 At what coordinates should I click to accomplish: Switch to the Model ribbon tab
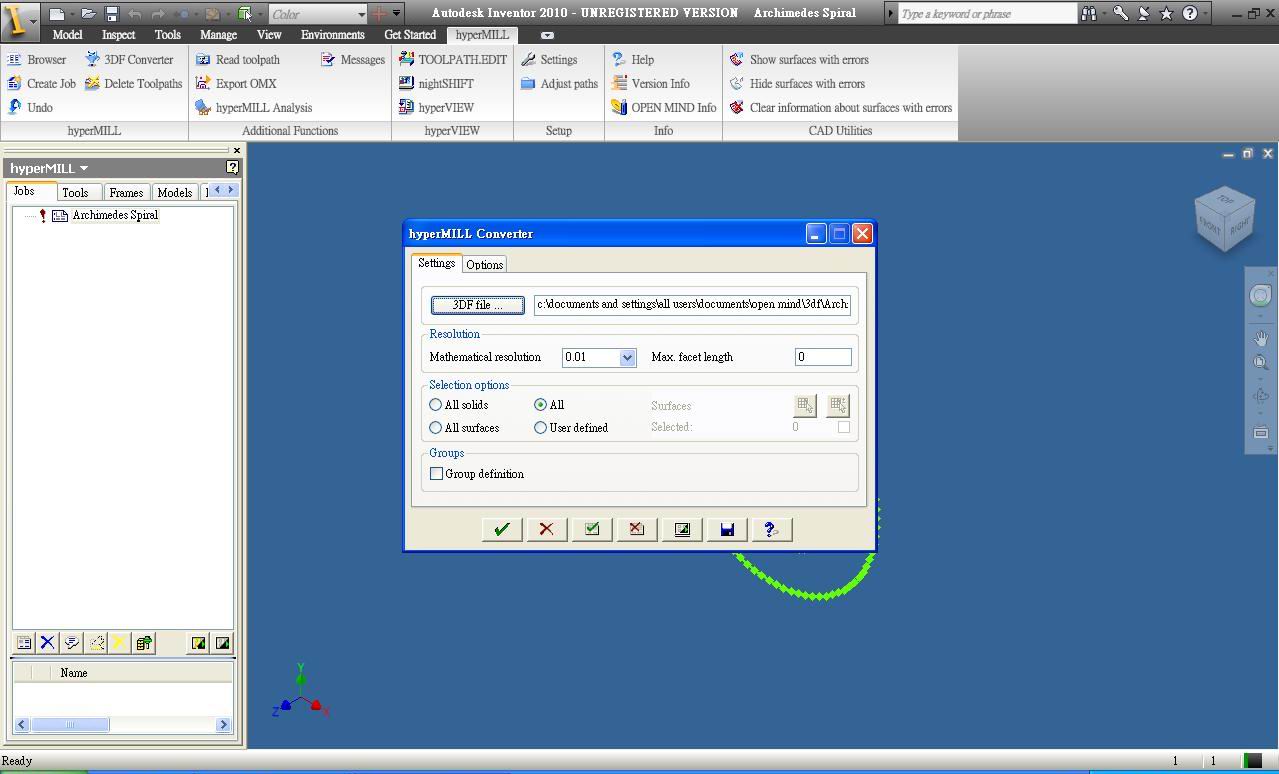click(67, 35)
